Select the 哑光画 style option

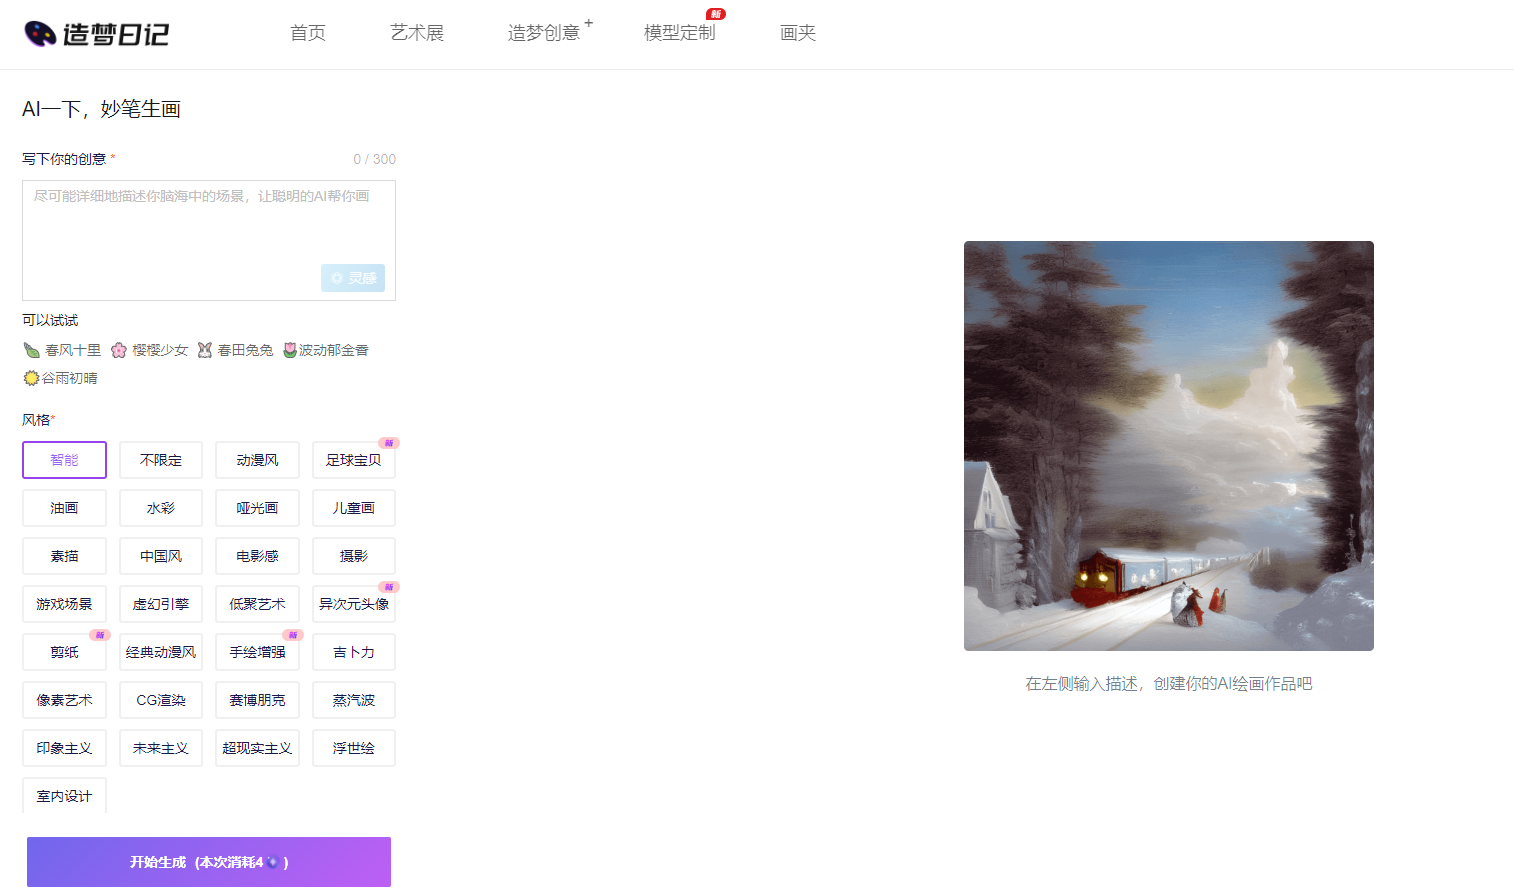(257, 508)
